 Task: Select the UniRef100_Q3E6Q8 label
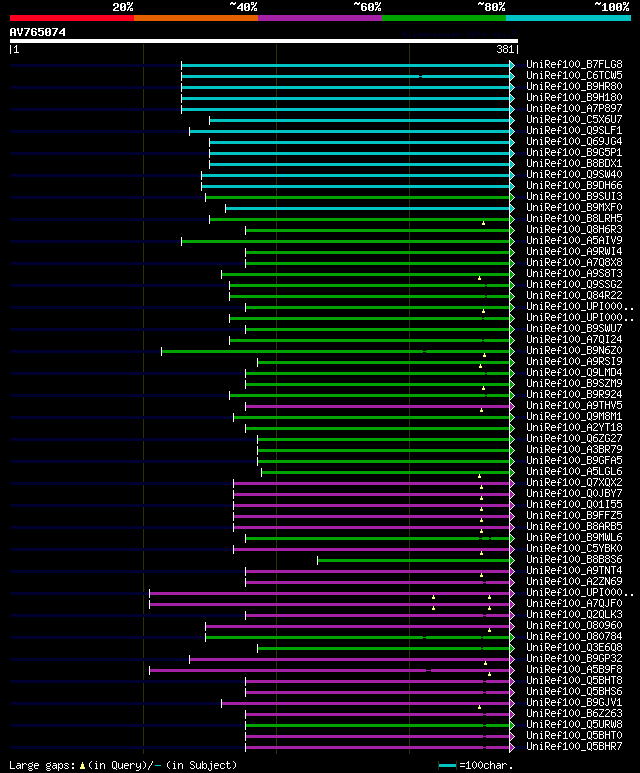(x=574, y=647)
